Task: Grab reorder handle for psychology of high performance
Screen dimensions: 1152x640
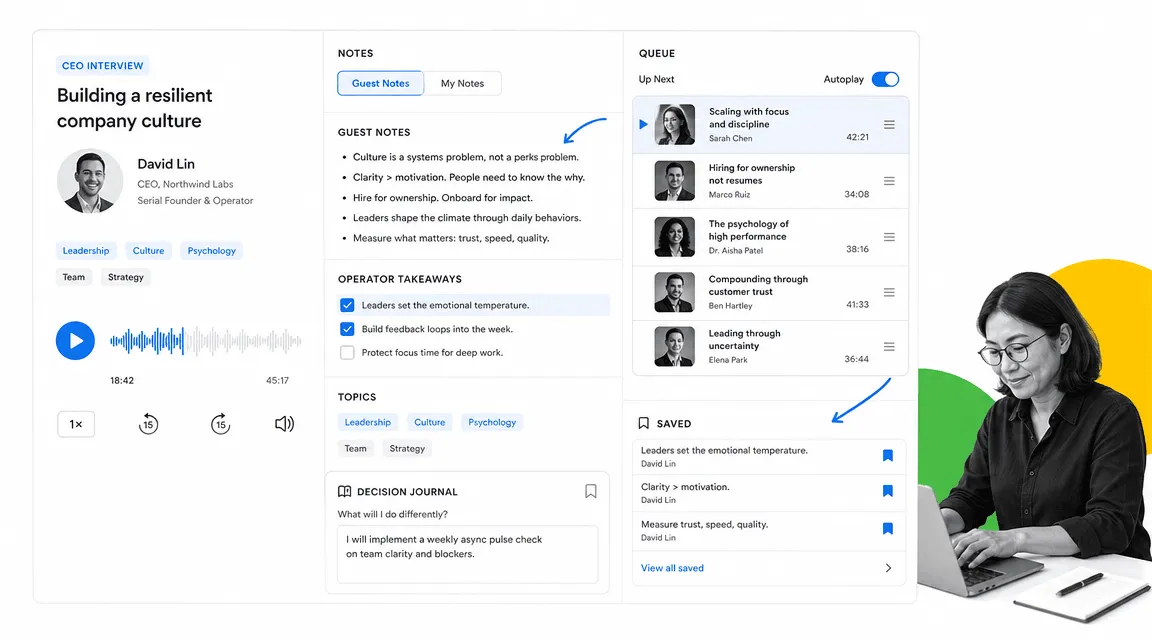Action: tap(889, 237)
